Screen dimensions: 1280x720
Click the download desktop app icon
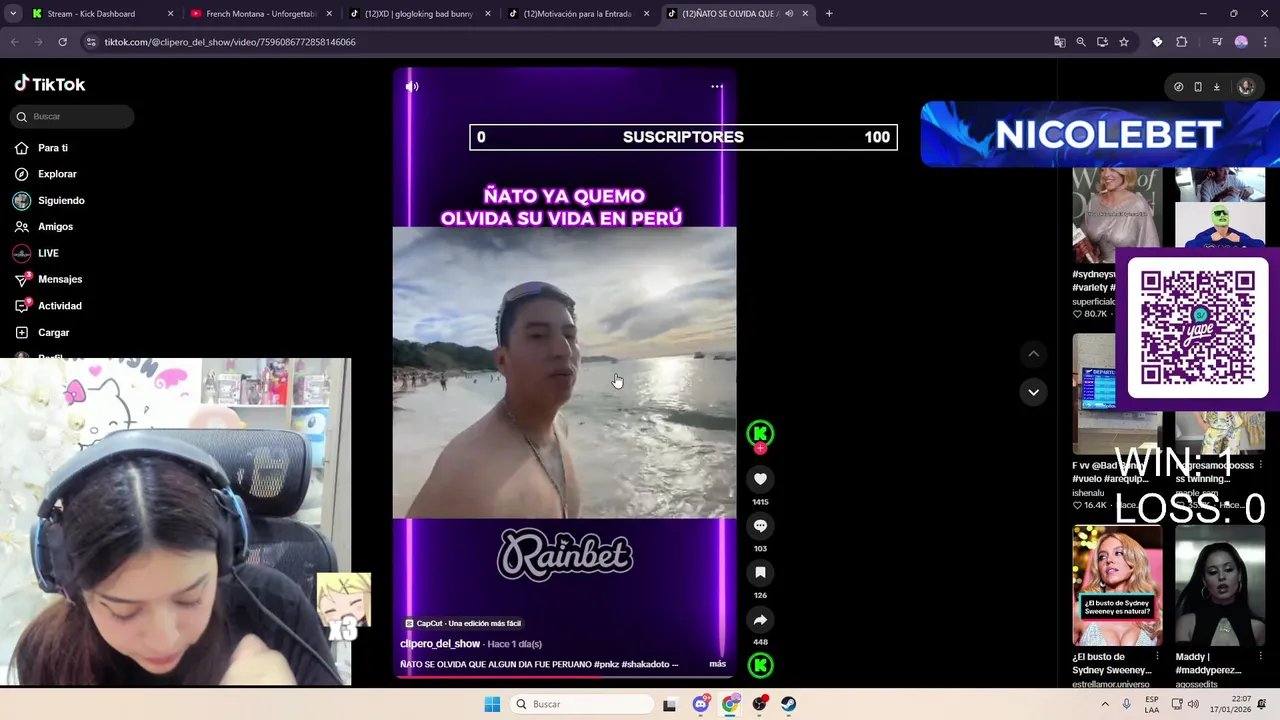pyautogui.click(x=1217, y=87)
